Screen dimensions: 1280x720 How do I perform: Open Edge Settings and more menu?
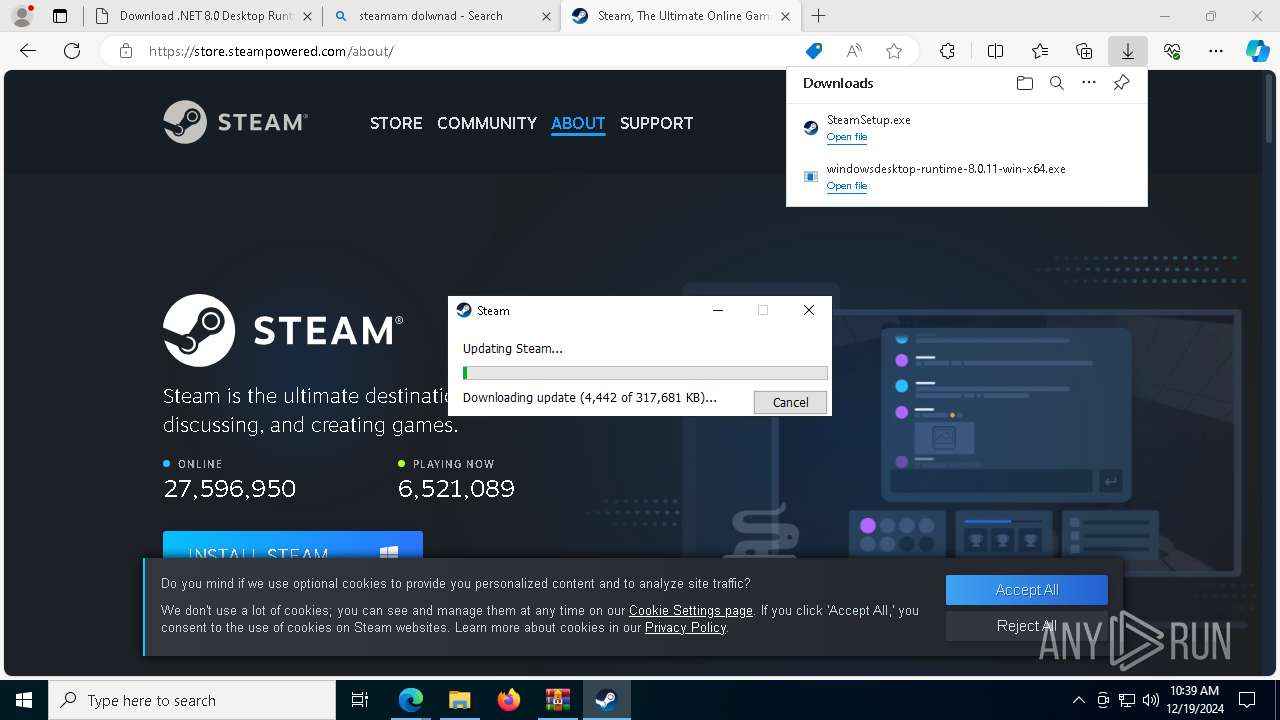(1216, 51)
